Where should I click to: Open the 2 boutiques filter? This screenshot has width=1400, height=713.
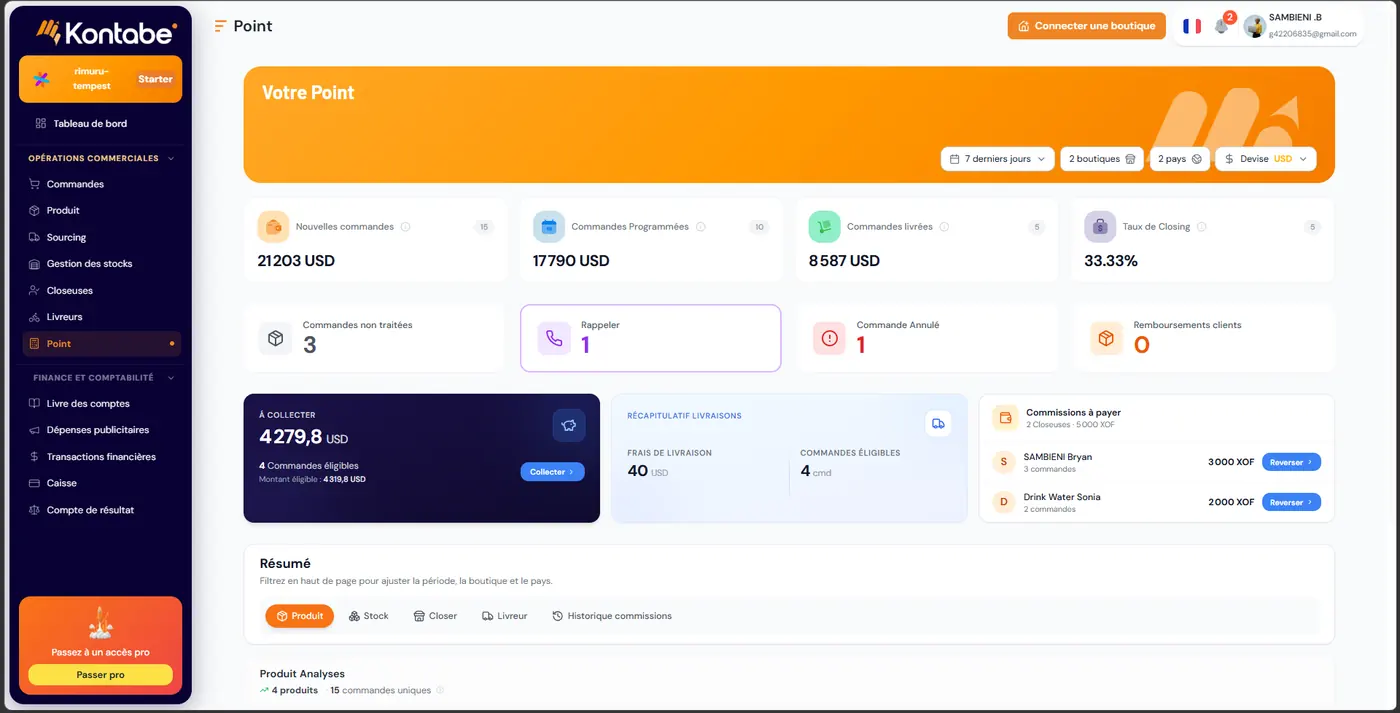point(1102,159)
